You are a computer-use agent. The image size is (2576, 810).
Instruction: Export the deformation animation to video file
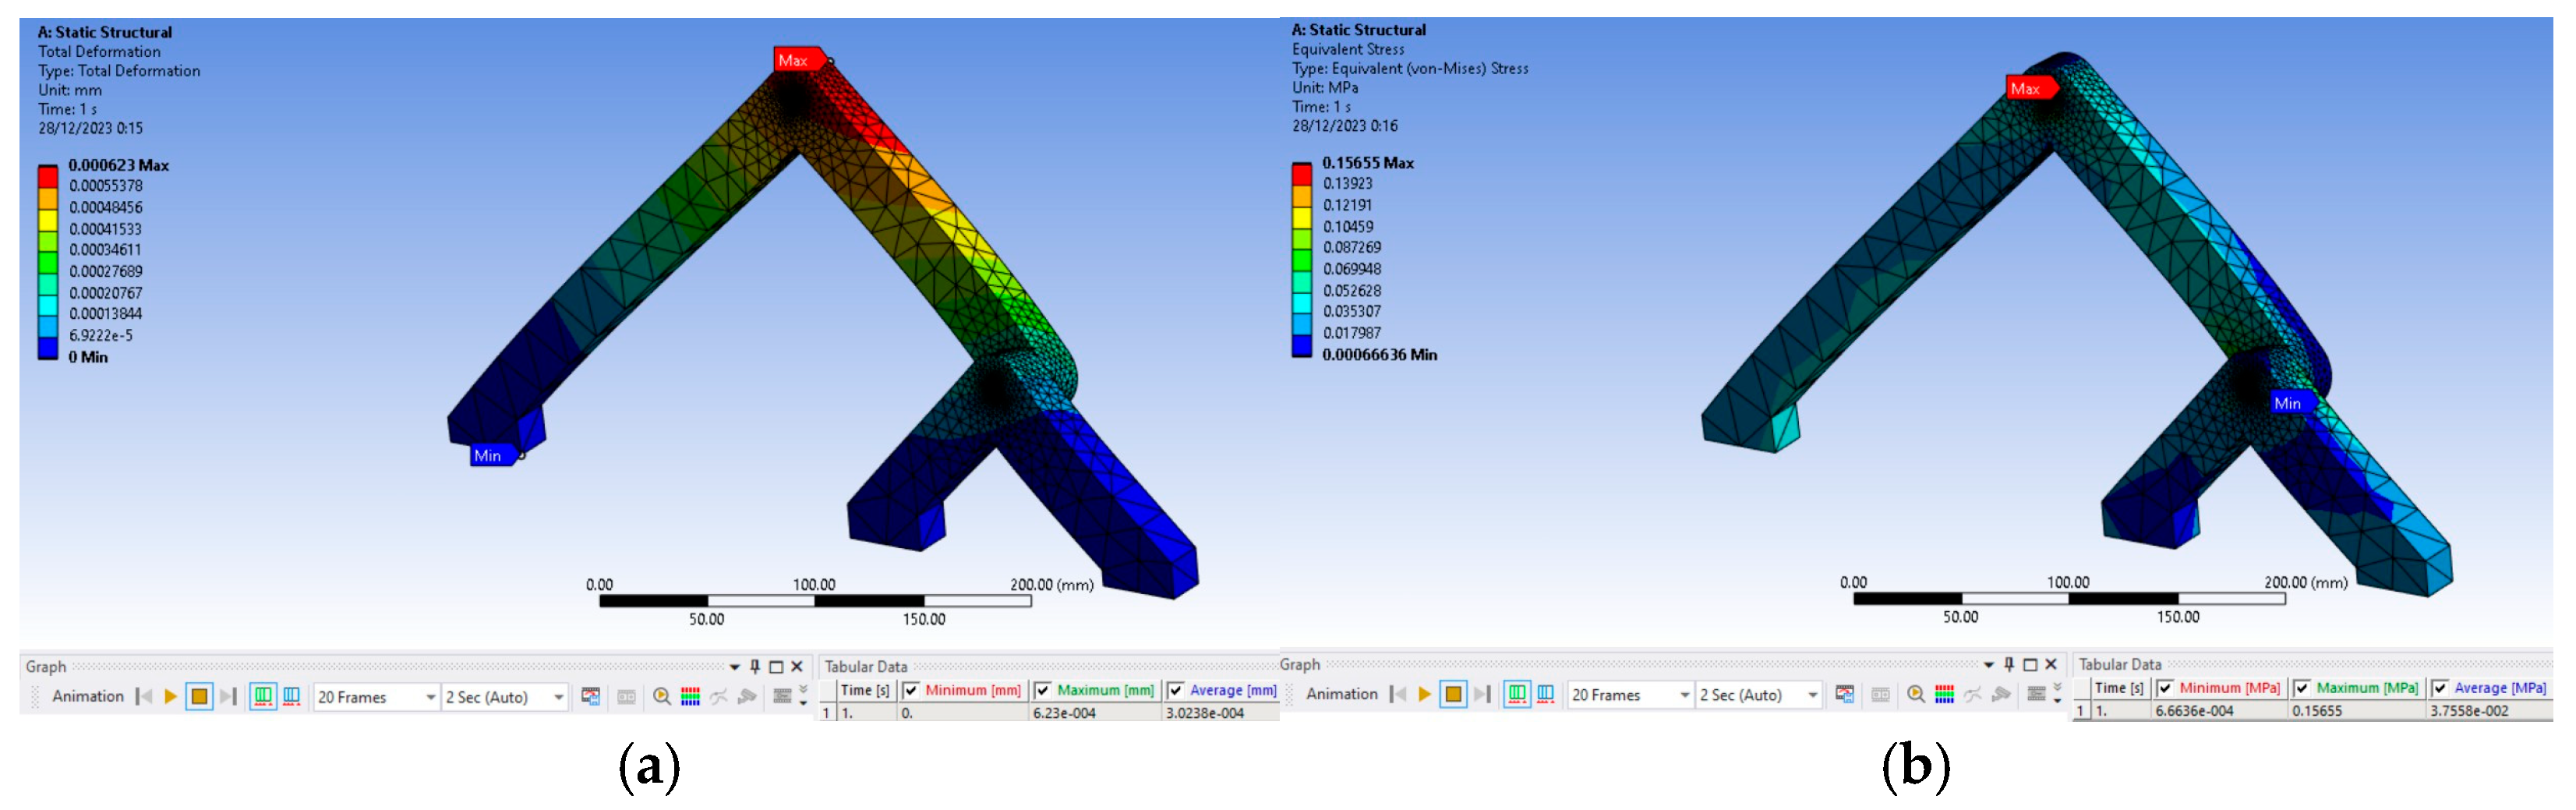pos(591,697)
